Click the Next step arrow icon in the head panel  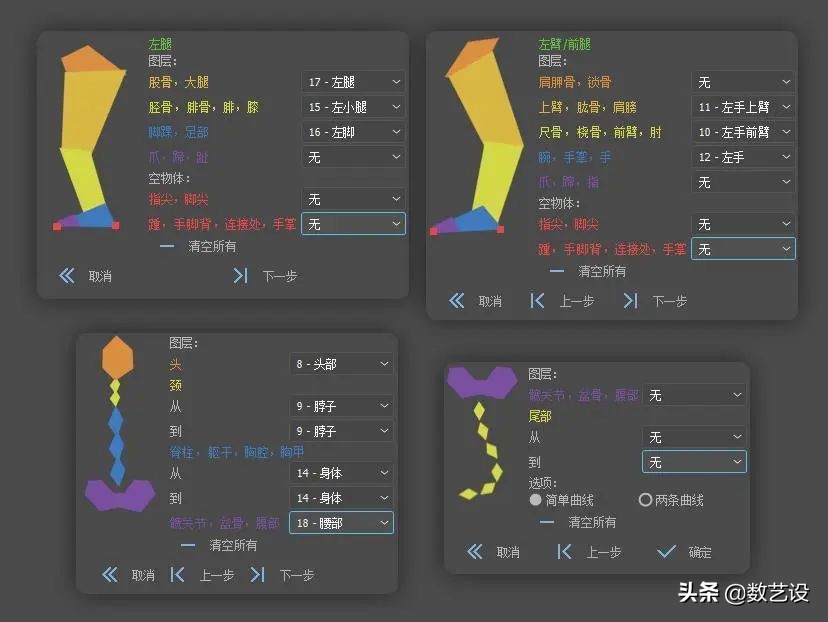[258, 575]
